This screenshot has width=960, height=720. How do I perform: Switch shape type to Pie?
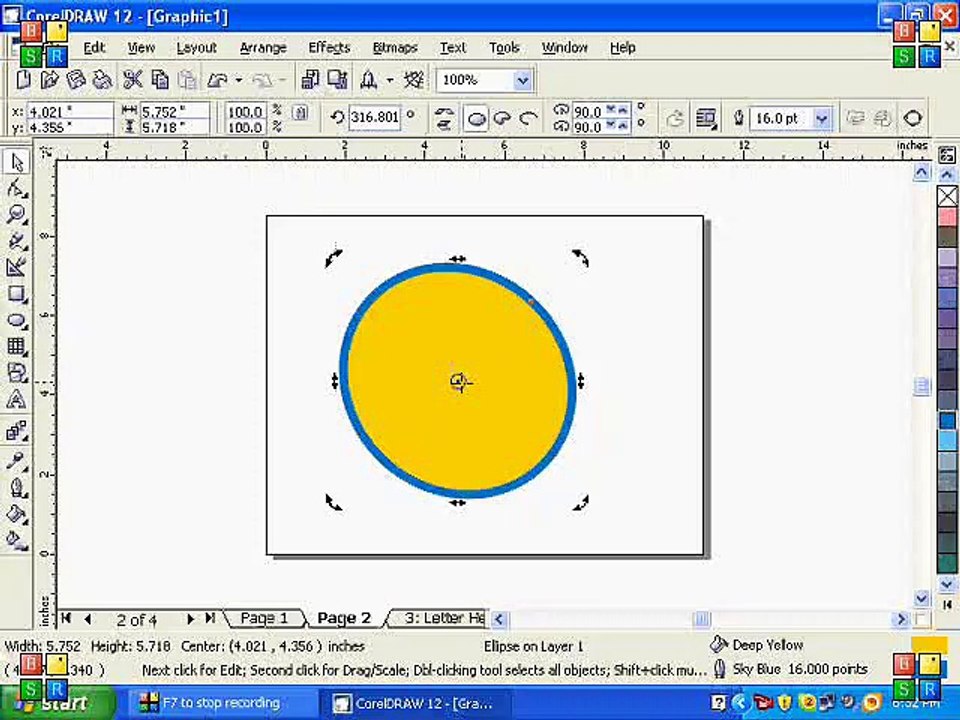click(502, 118)
